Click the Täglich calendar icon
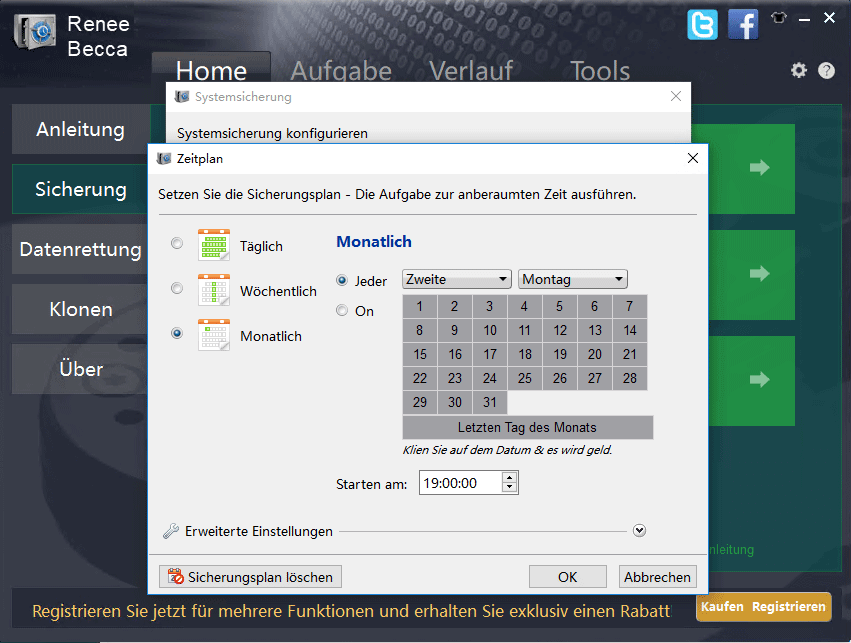This screenshot has width=851, height=643. pyautogui.click(x=214, y=245)
